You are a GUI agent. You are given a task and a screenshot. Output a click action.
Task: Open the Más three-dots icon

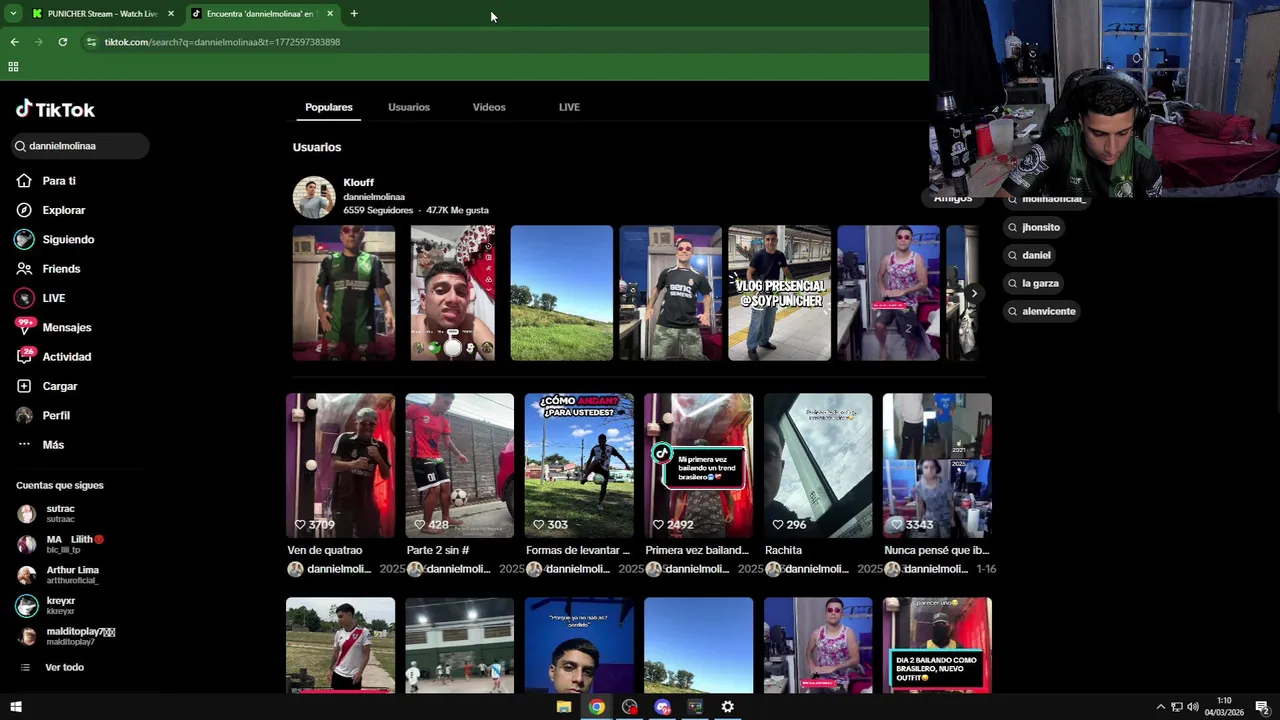[x=24, y=445]
